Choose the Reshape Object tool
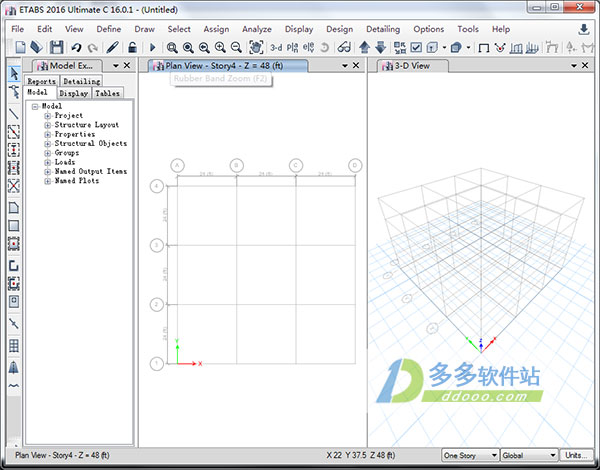Viewport: 600px width, 470px height. tap(14, 92)
